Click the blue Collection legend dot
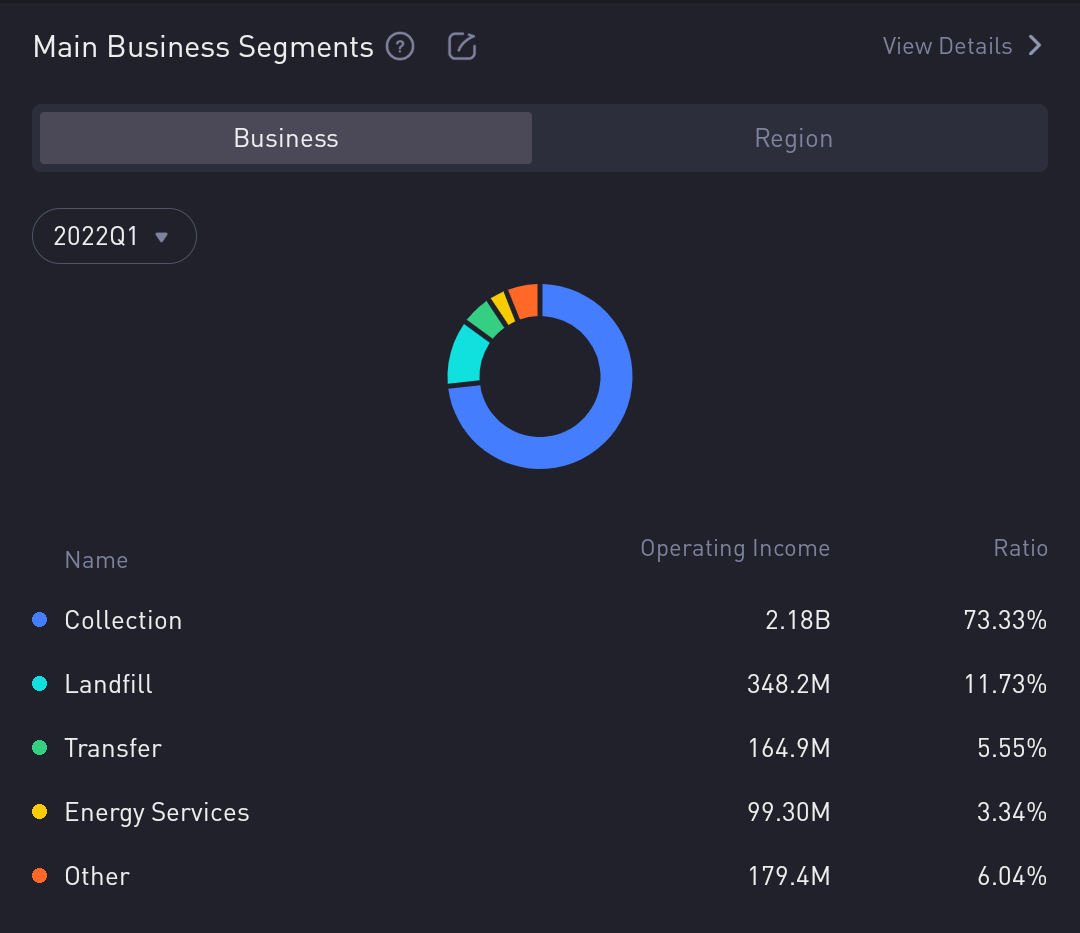The height and width of the screenshot is (933, 1080). [40, 620]
